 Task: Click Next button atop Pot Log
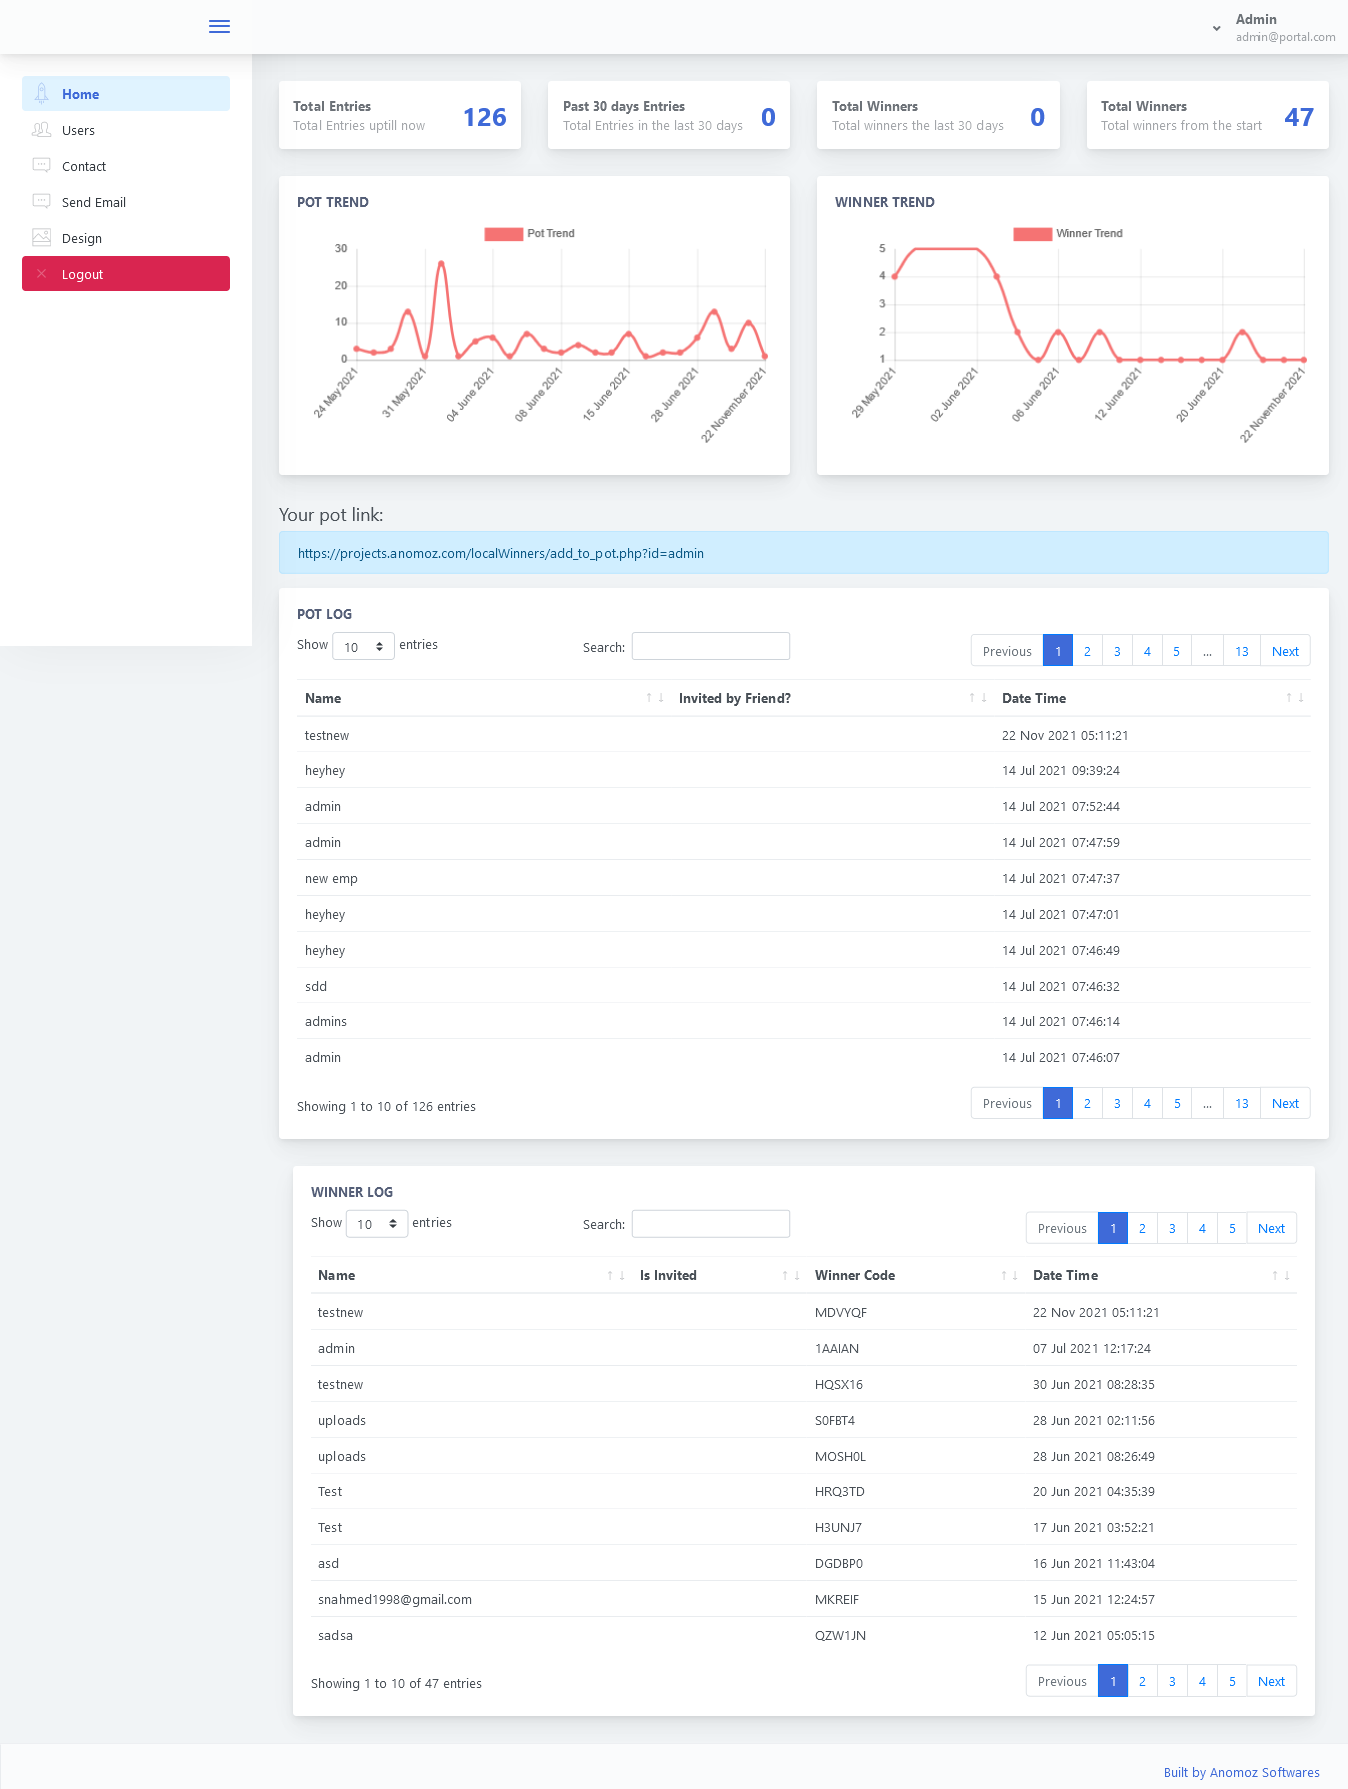pos(1285,651)
